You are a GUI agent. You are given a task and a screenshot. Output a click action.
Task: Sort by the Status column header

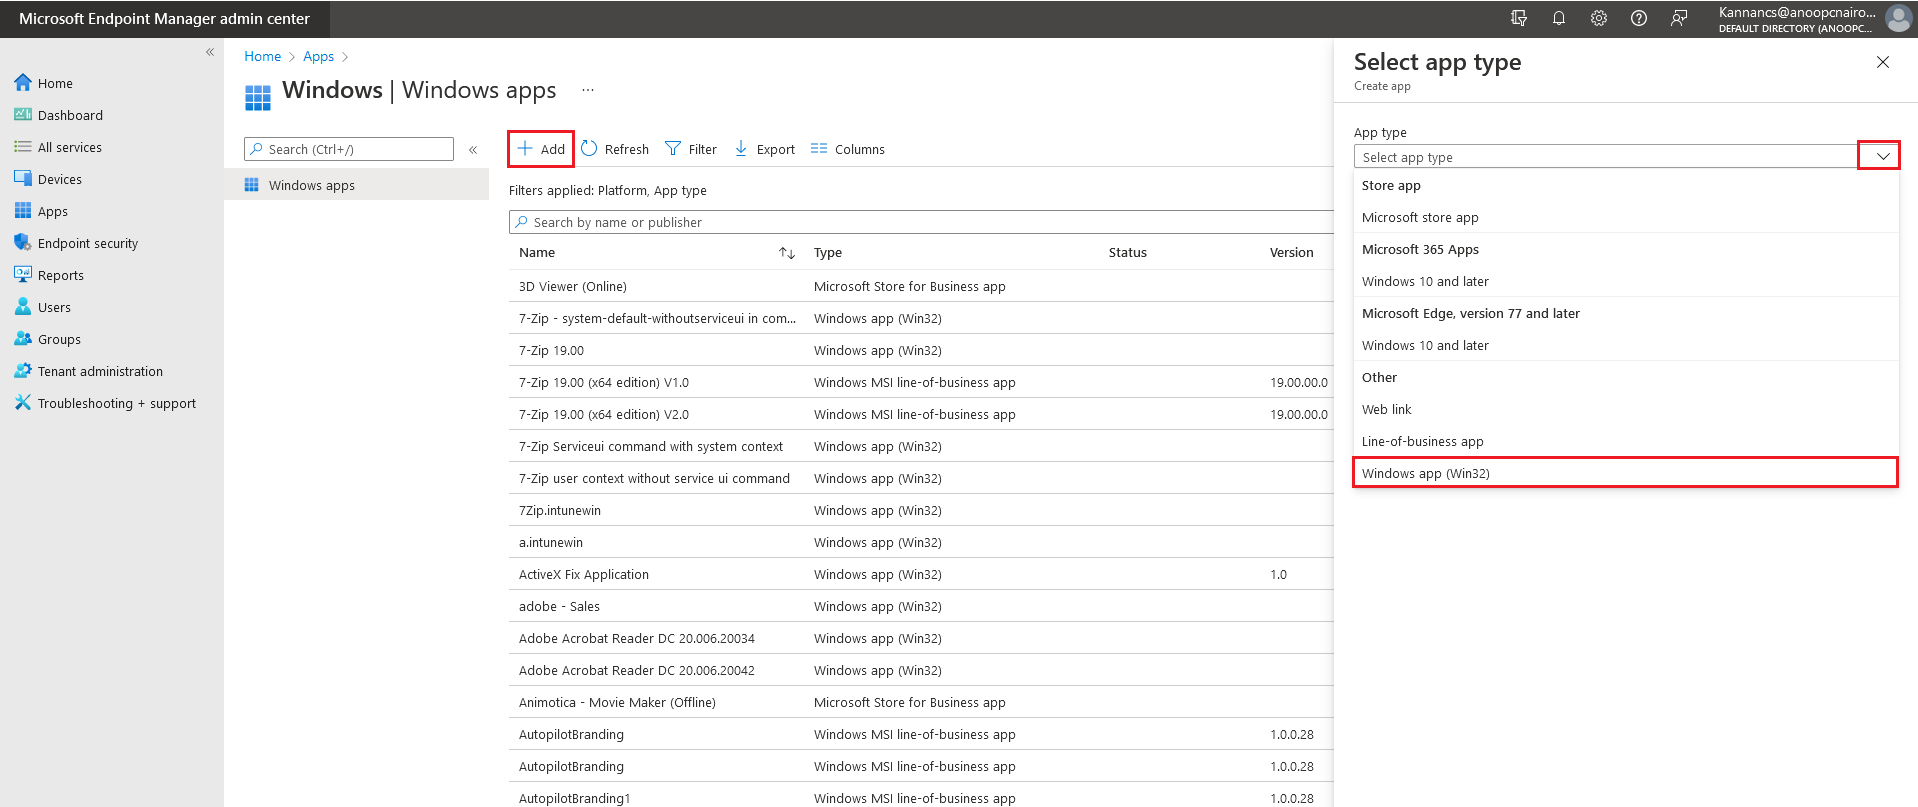click(1127, 253)
